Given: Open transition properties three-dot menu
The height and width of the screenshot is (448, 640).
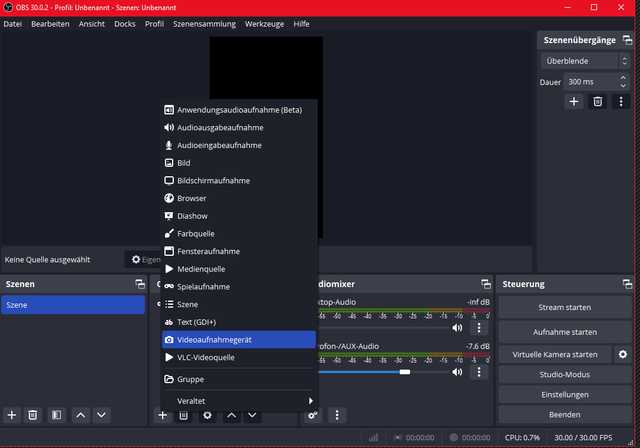Looking at the screenshot, I should click(621, 101).
